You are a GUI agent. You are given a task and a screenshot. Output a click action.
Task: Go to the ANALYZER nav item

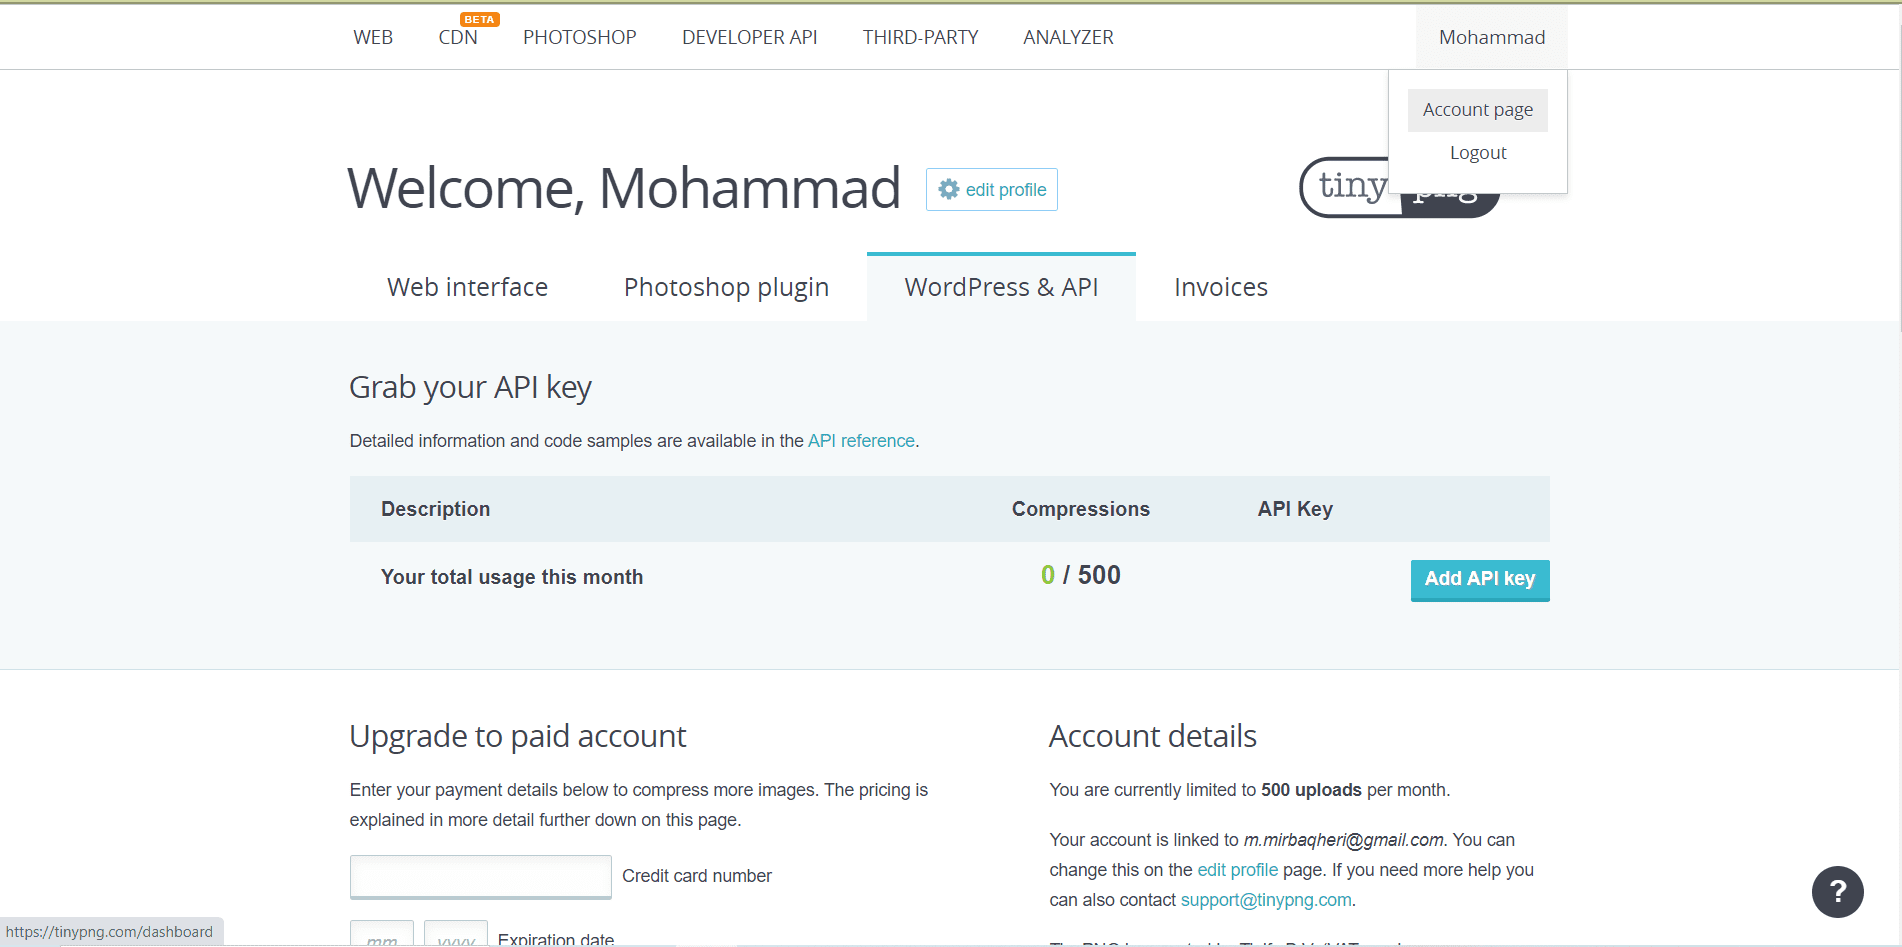click(1068, 38)
